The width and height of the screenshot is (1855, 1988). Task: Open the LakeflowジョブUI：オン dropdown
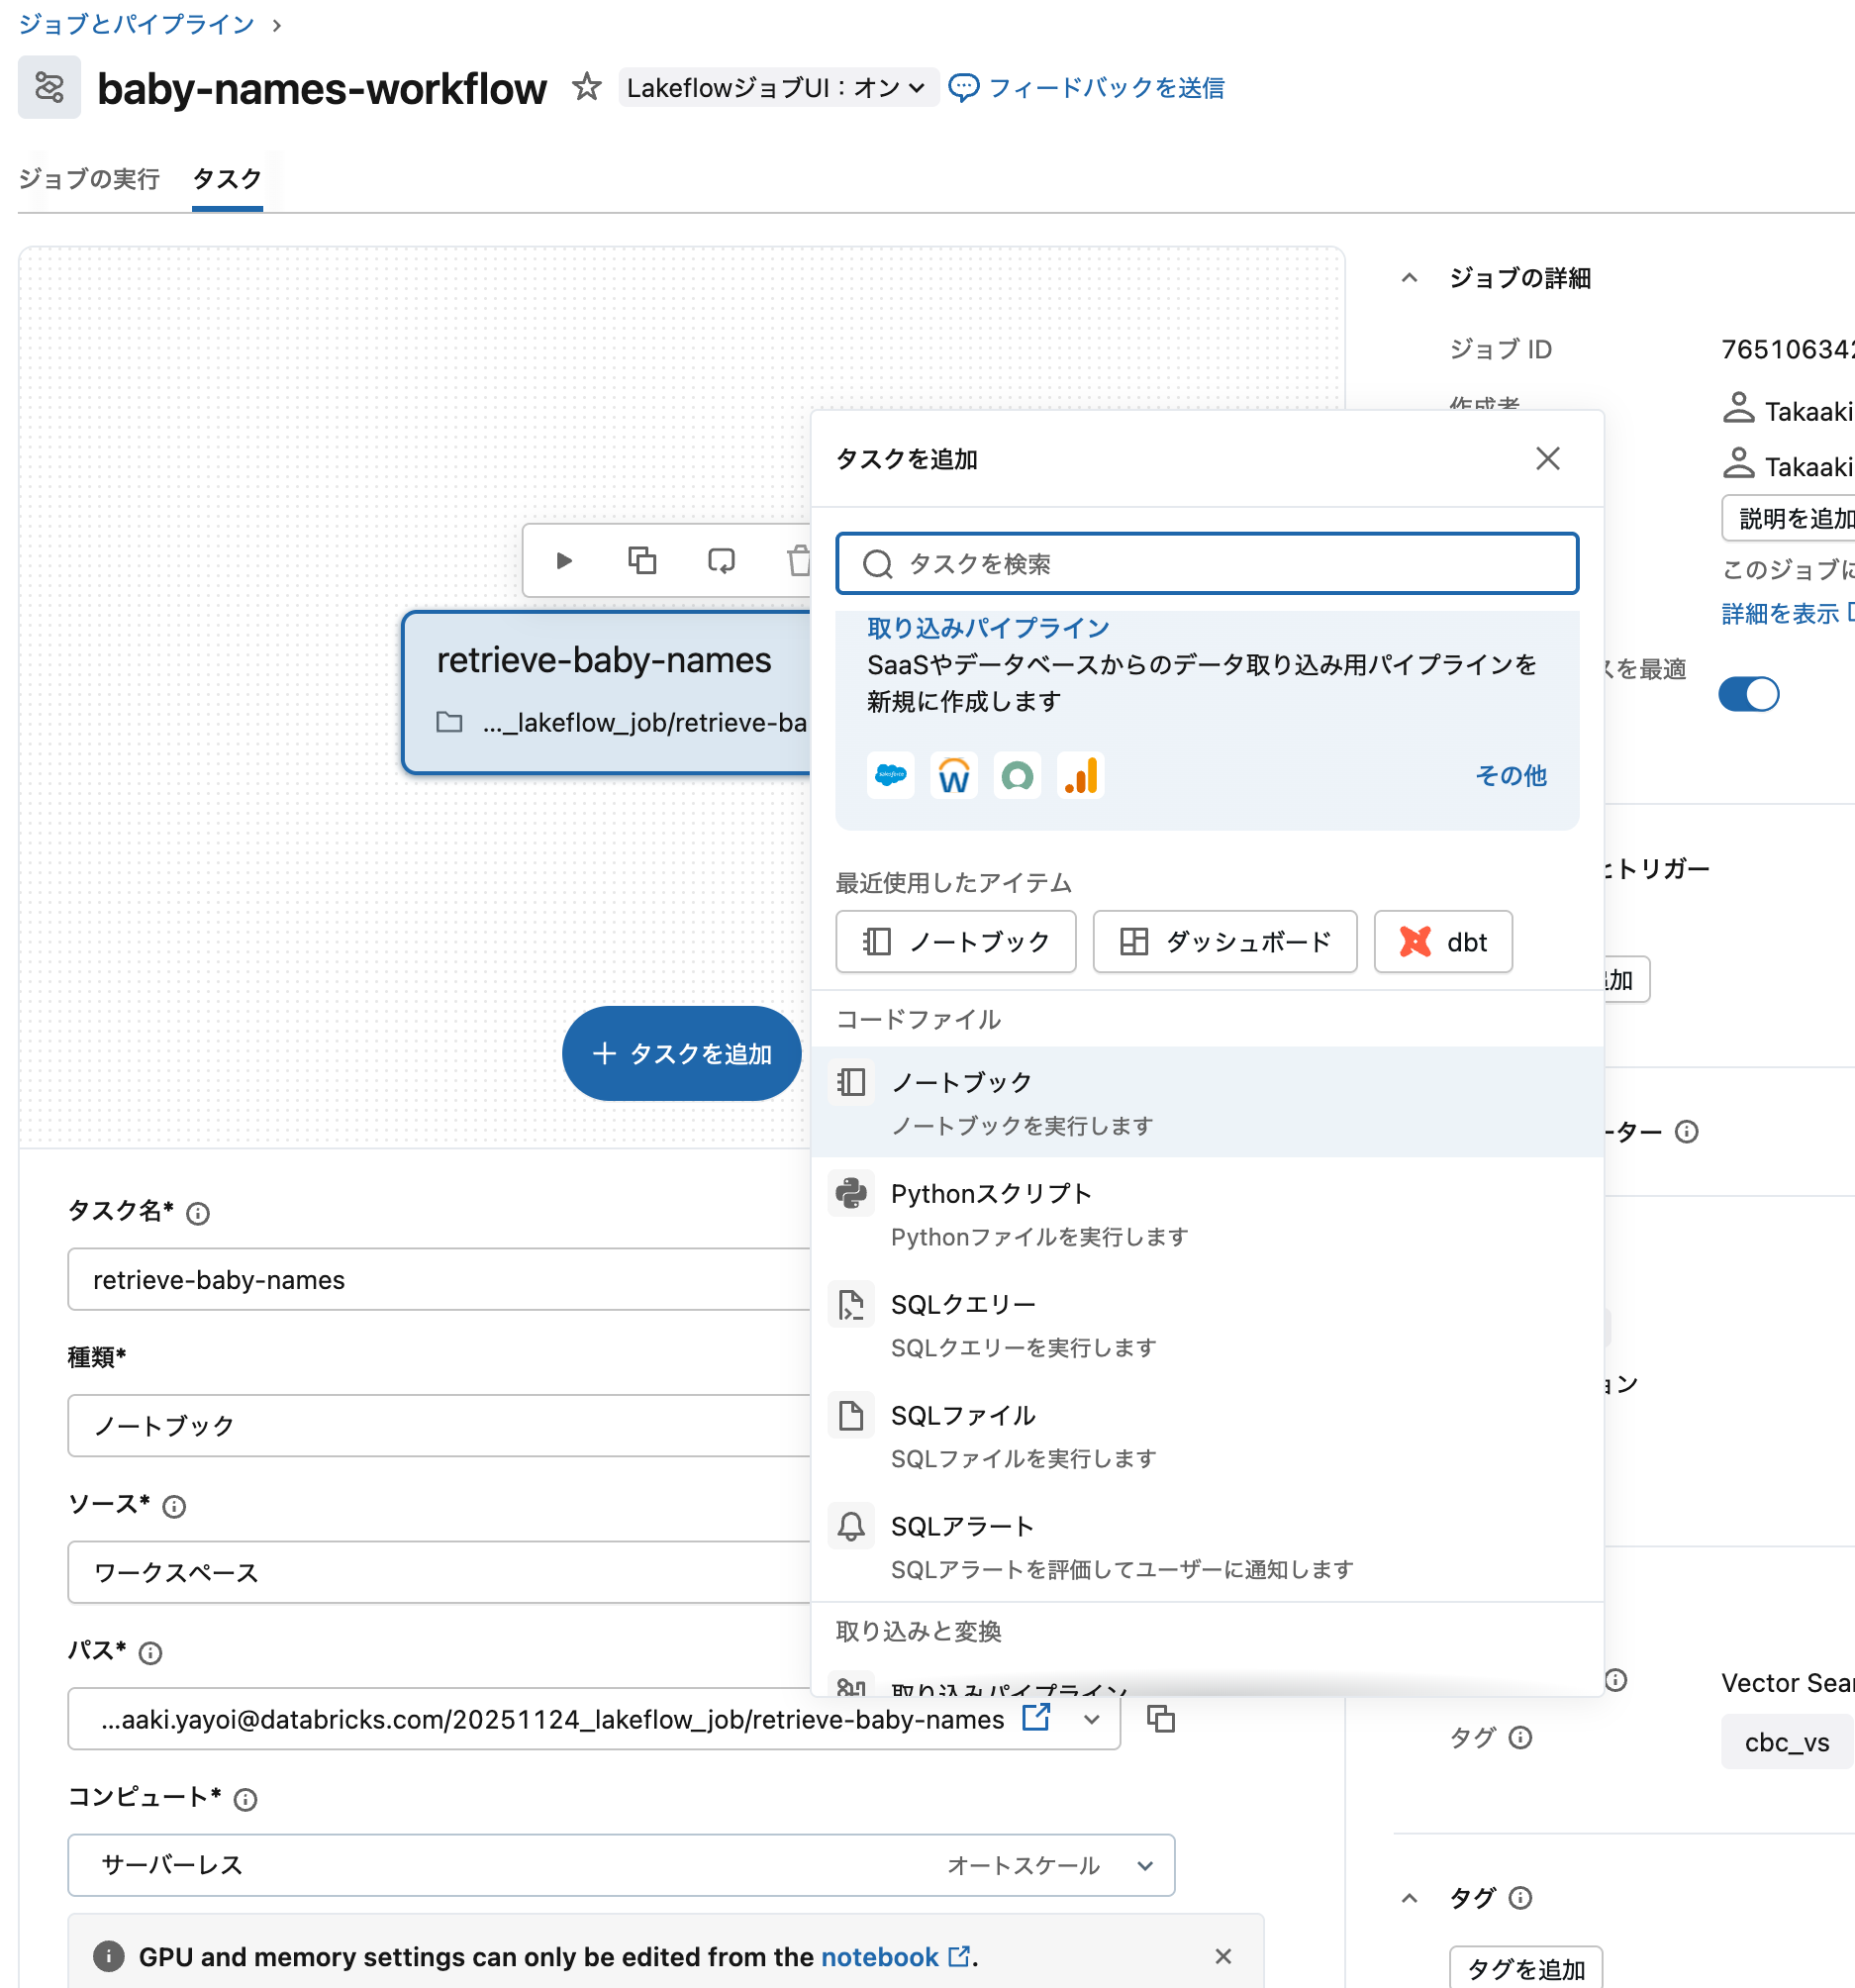coord(778,87)
